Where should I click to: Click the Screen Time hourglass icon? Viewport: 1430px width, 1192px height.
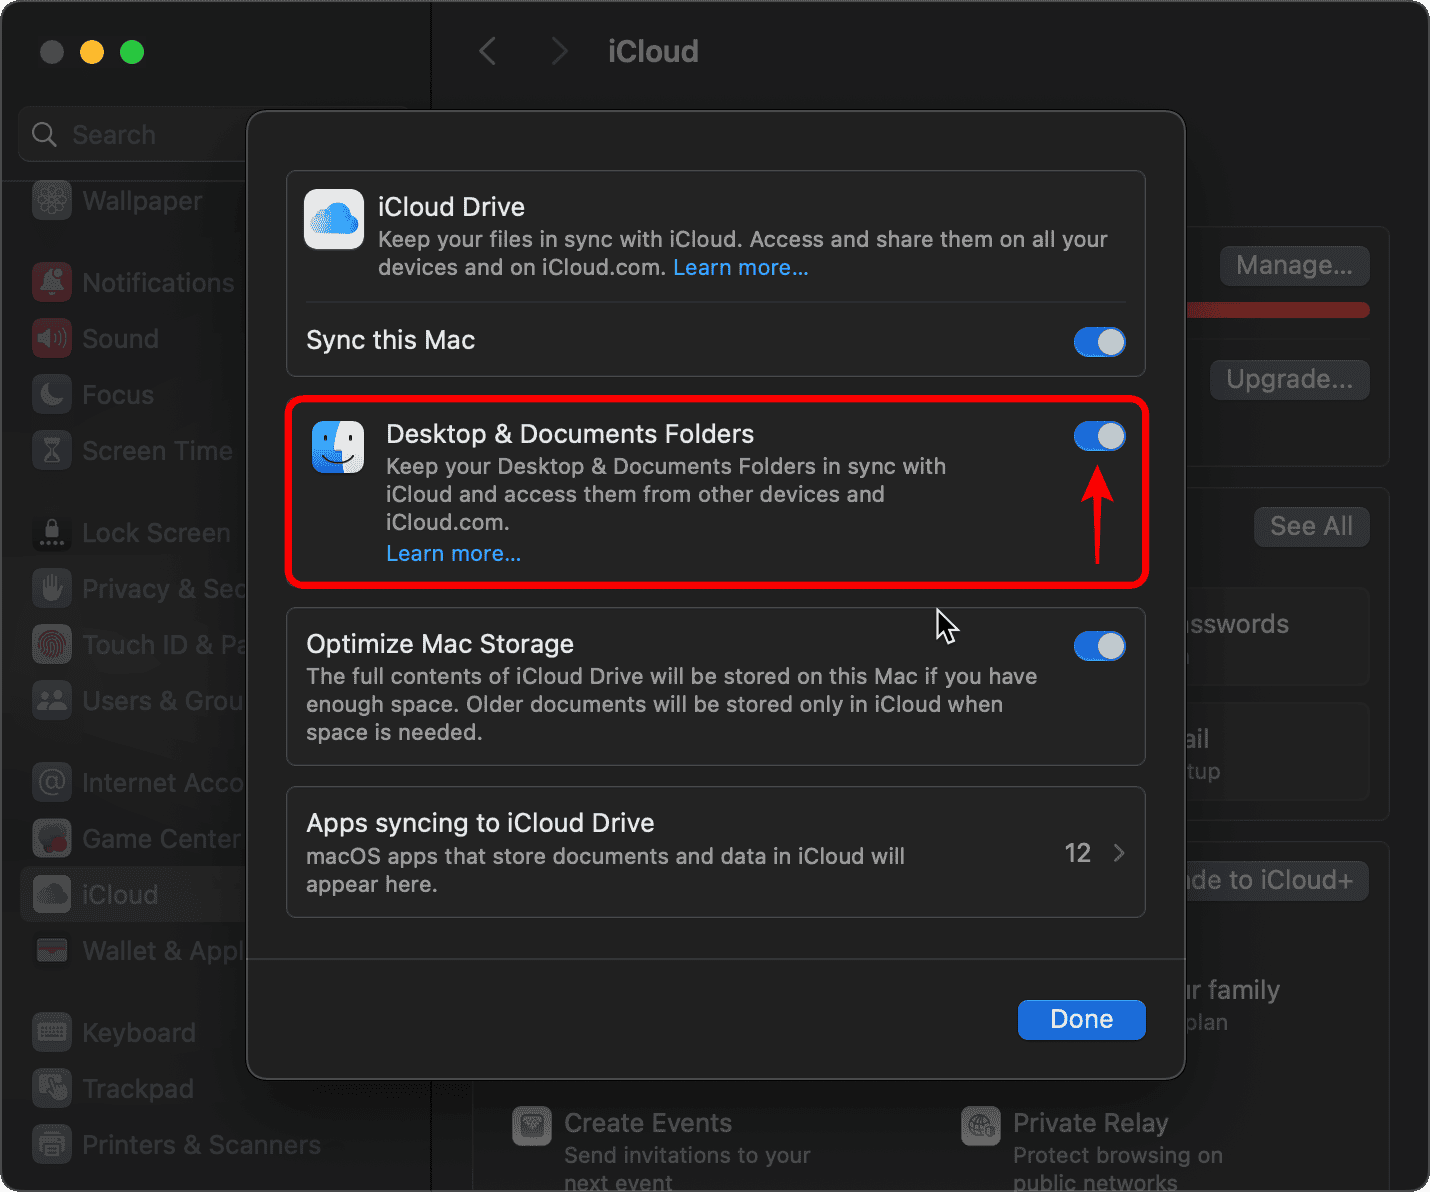click(52, 451)
